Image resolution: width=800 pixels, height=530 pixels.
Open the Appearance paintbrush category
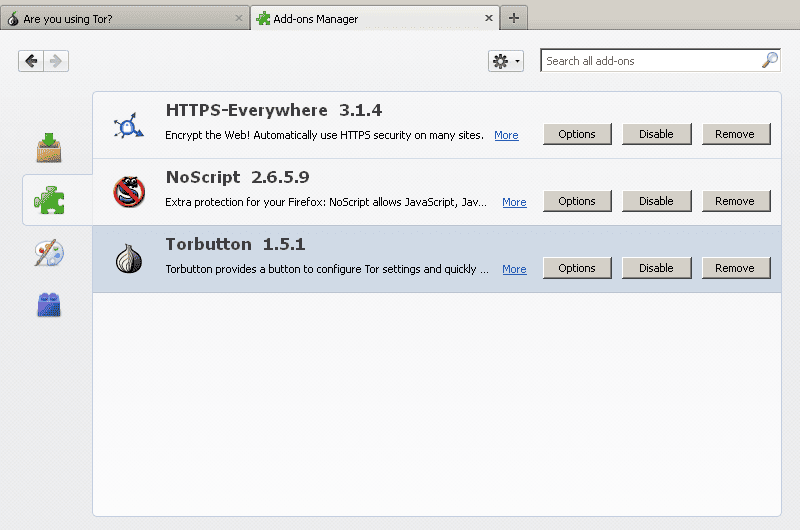49,253
